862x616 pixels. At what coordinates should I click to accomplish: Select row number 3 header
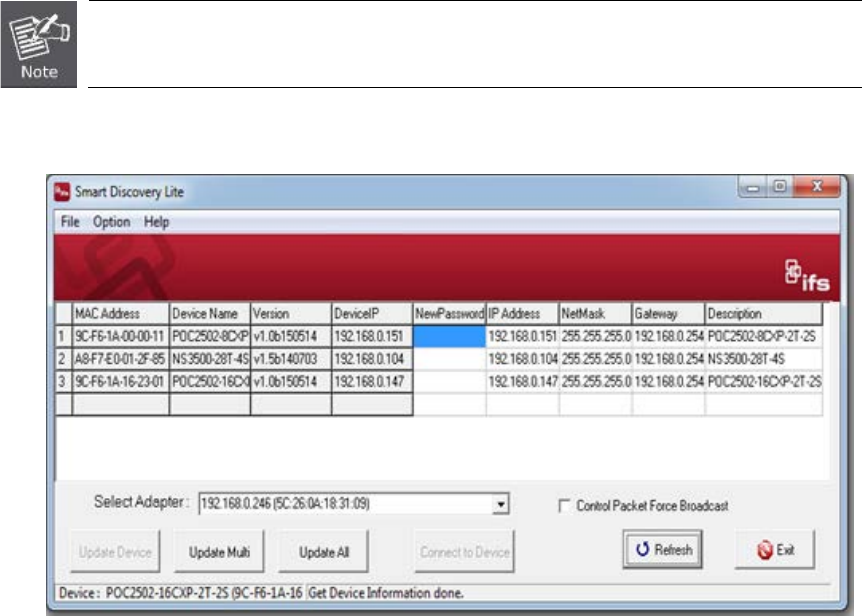click(x=63, y=381)
